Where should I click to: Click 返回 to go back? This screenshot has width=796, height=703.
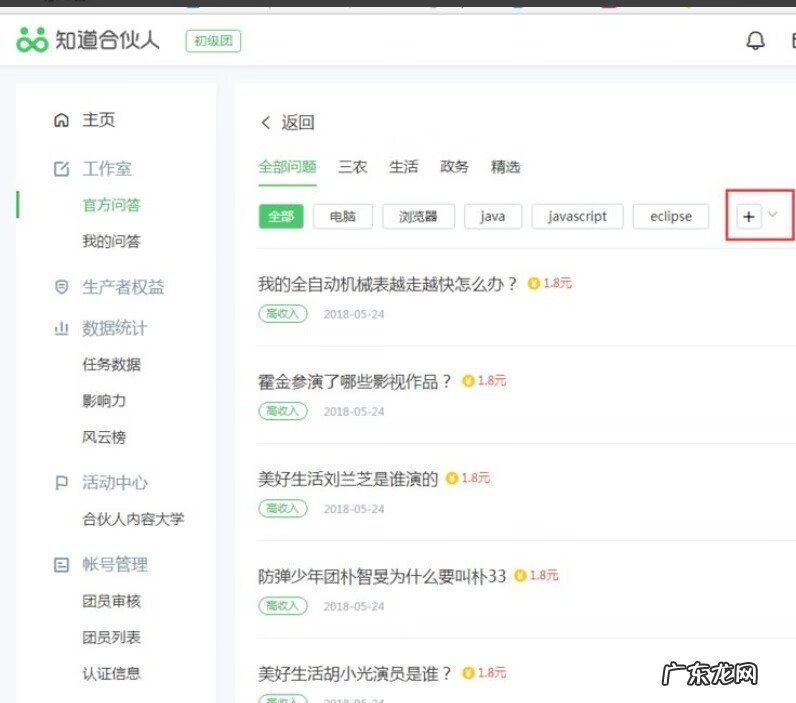298,122
